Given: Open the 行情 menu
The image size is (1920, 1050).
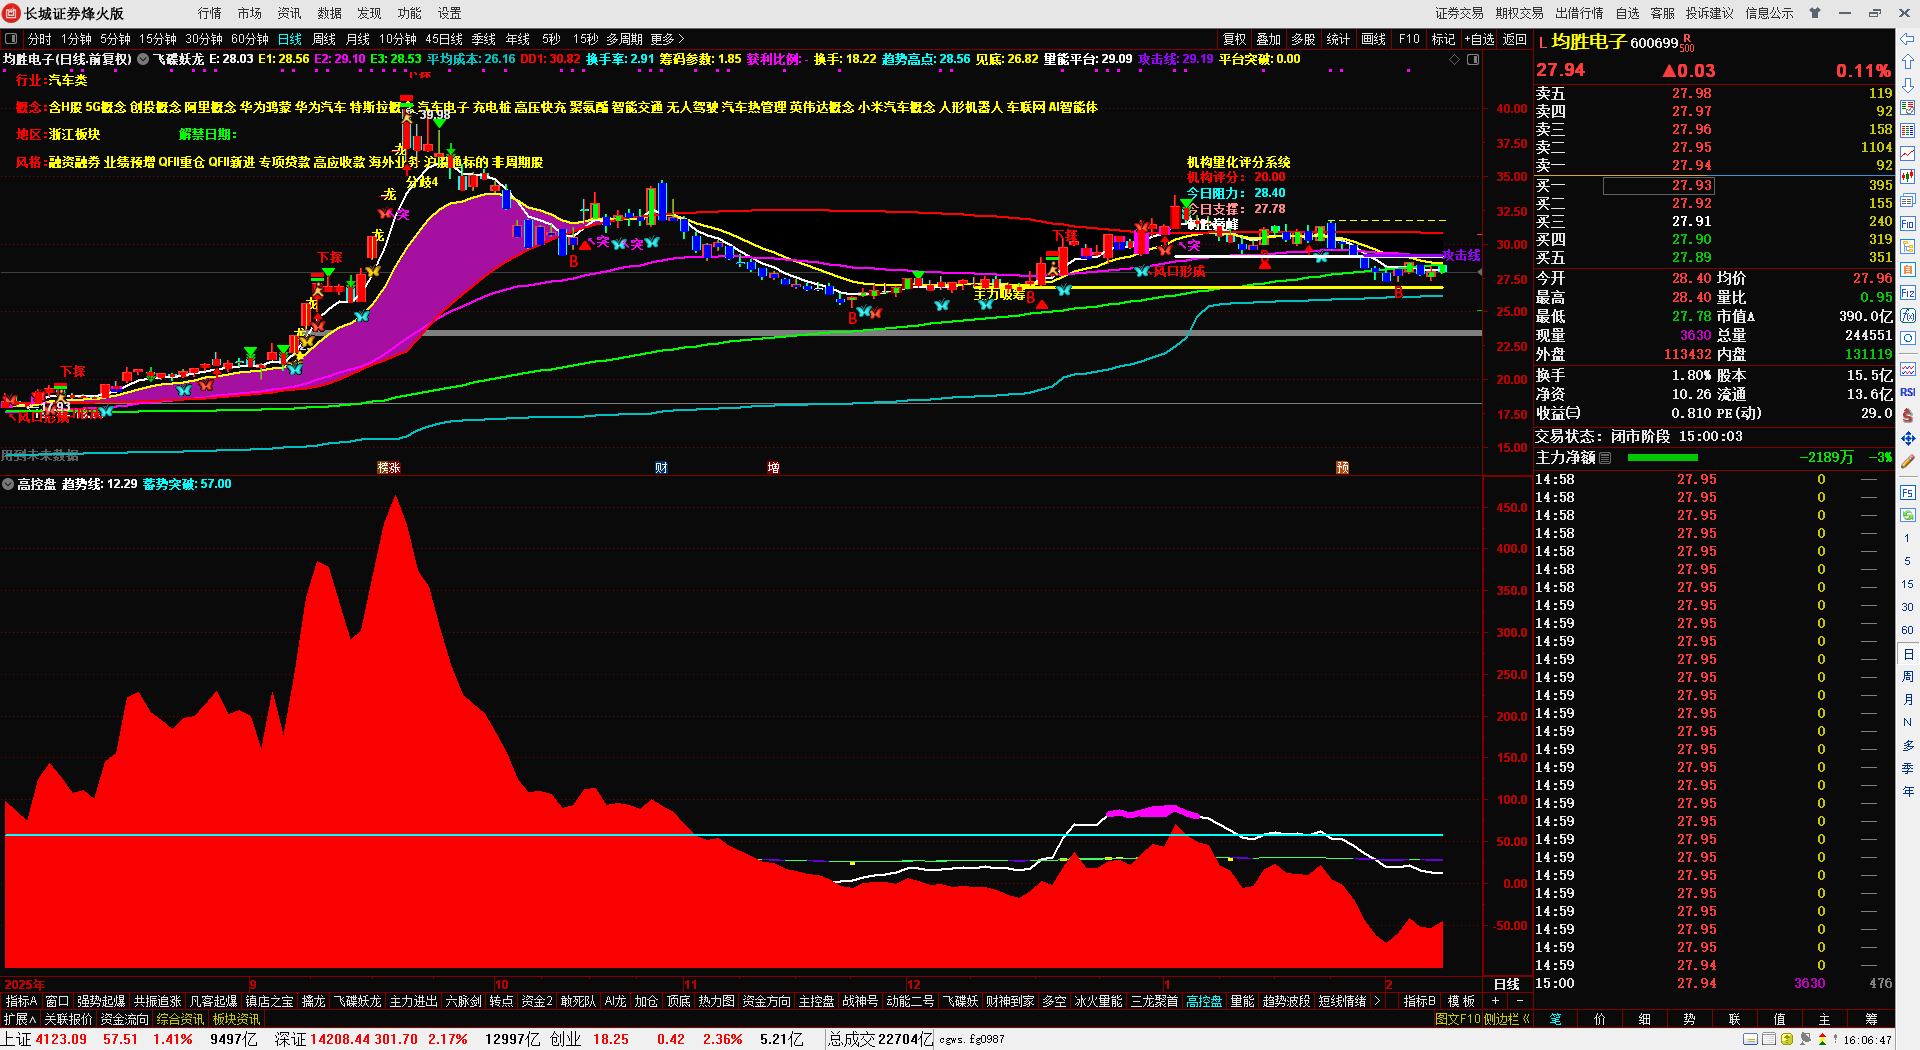Looking at the screenshot, I should coord(210,13).
